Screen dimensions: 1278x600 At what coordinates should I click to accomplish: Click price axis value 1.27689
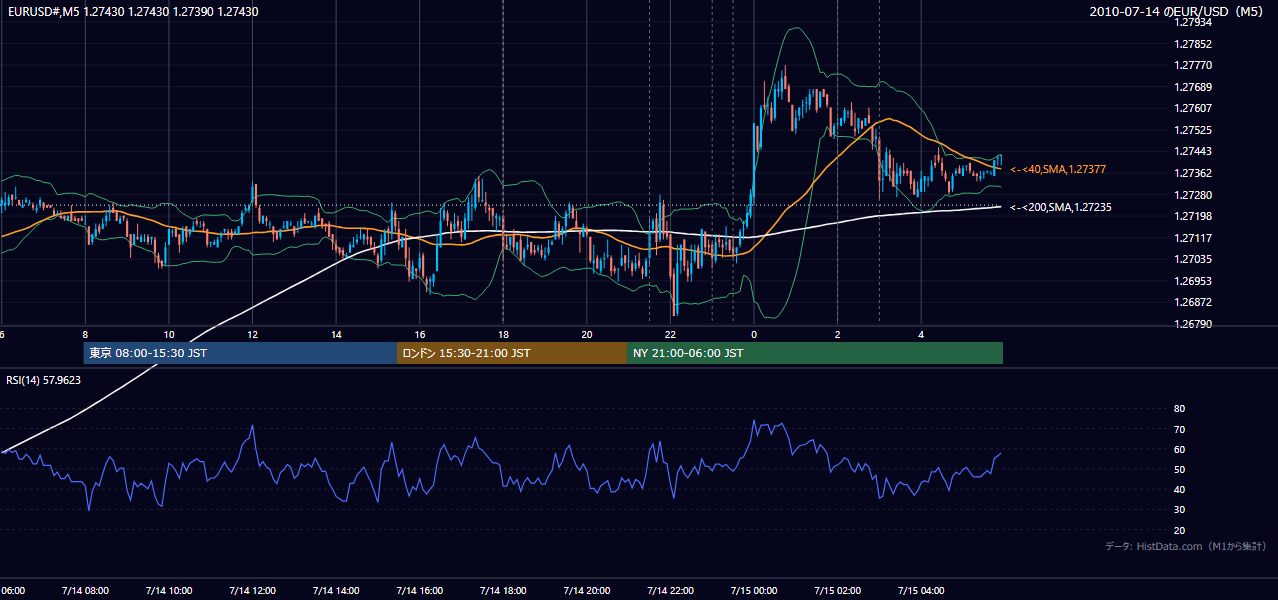[1194, 87]
